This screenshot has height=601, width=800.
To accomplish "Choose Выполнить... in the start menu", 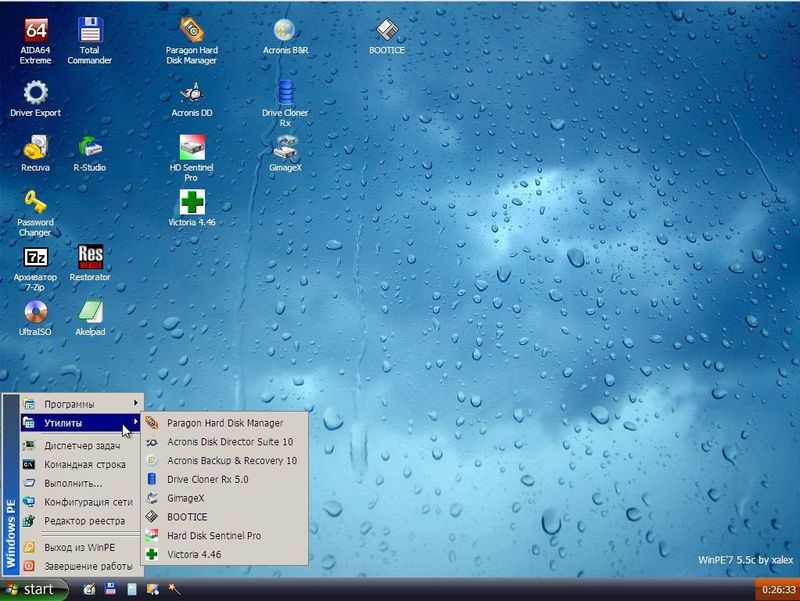I will pyautogui.click(x=81, y=483).
